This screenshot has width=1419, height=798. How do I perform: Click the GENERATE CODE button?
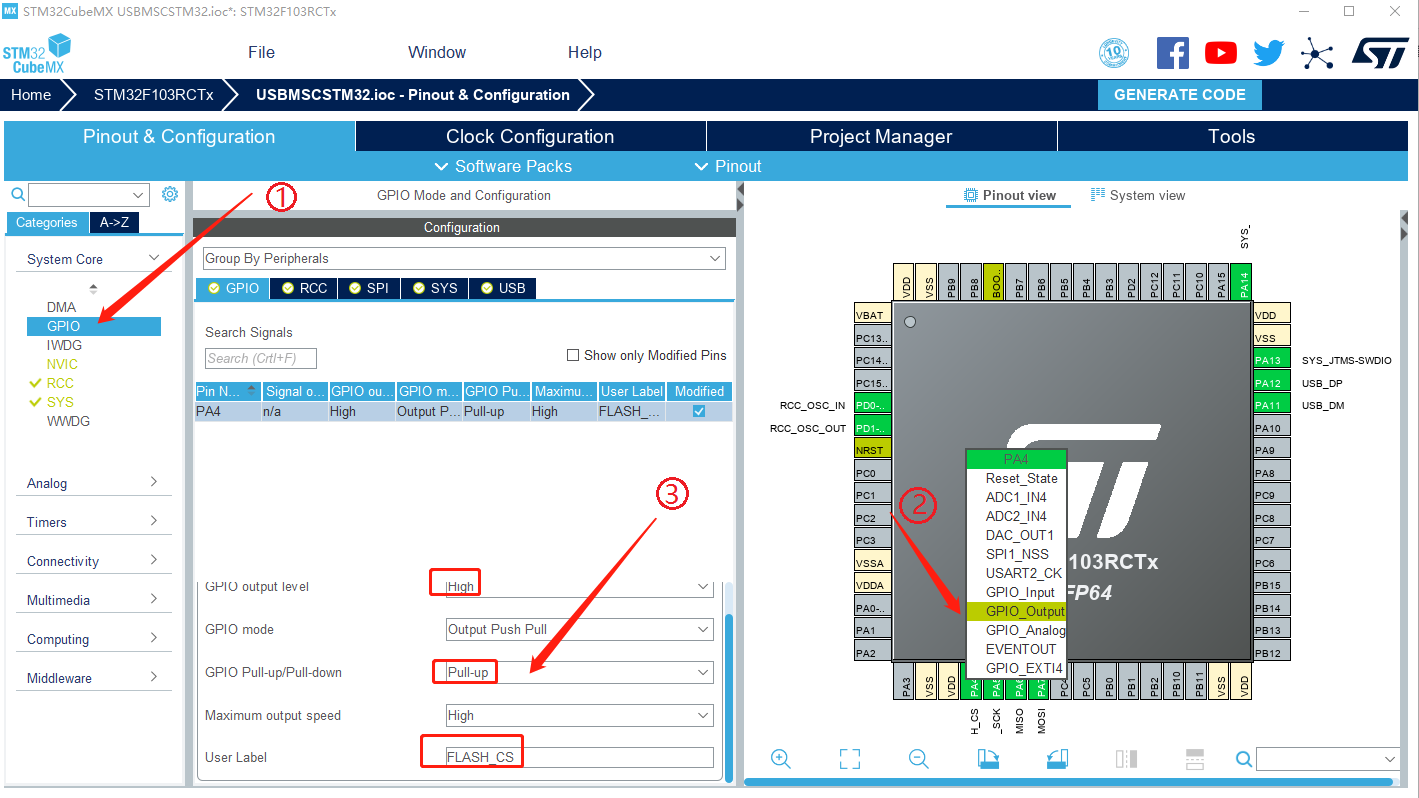[x=1179, y=95]
